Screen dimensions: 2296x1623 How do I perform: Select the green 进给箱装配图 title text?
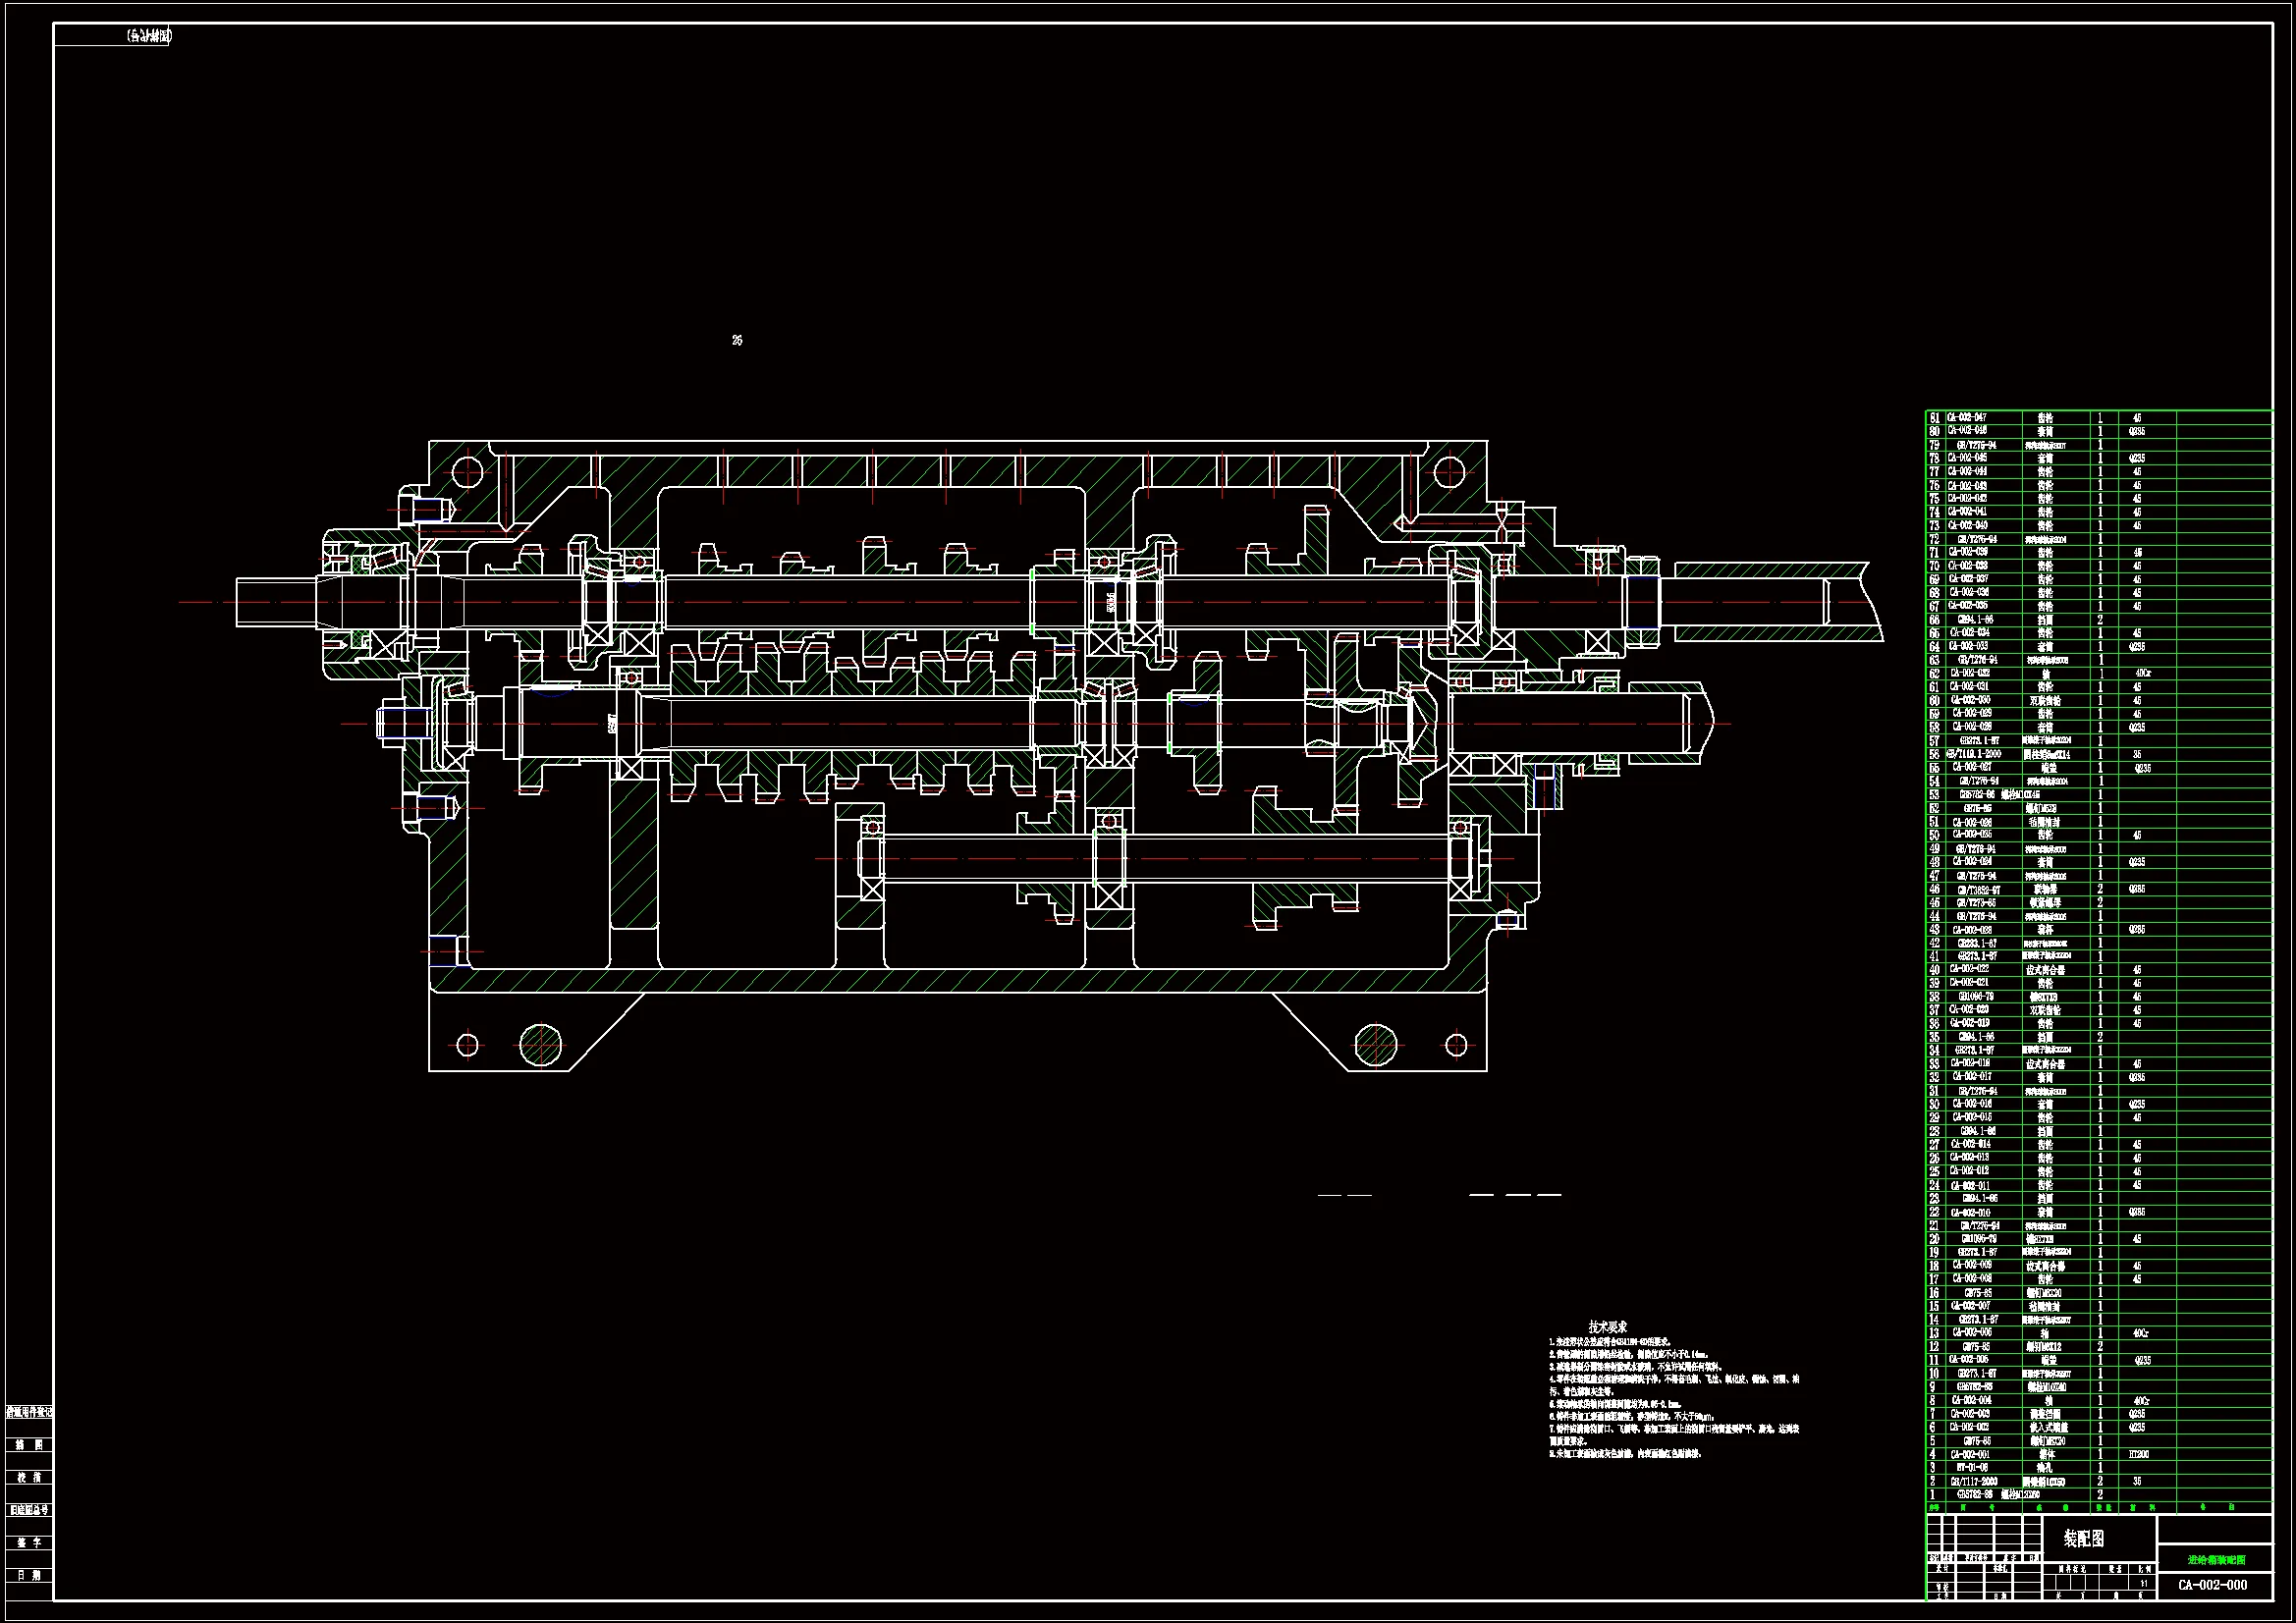pos(2215,1560)
